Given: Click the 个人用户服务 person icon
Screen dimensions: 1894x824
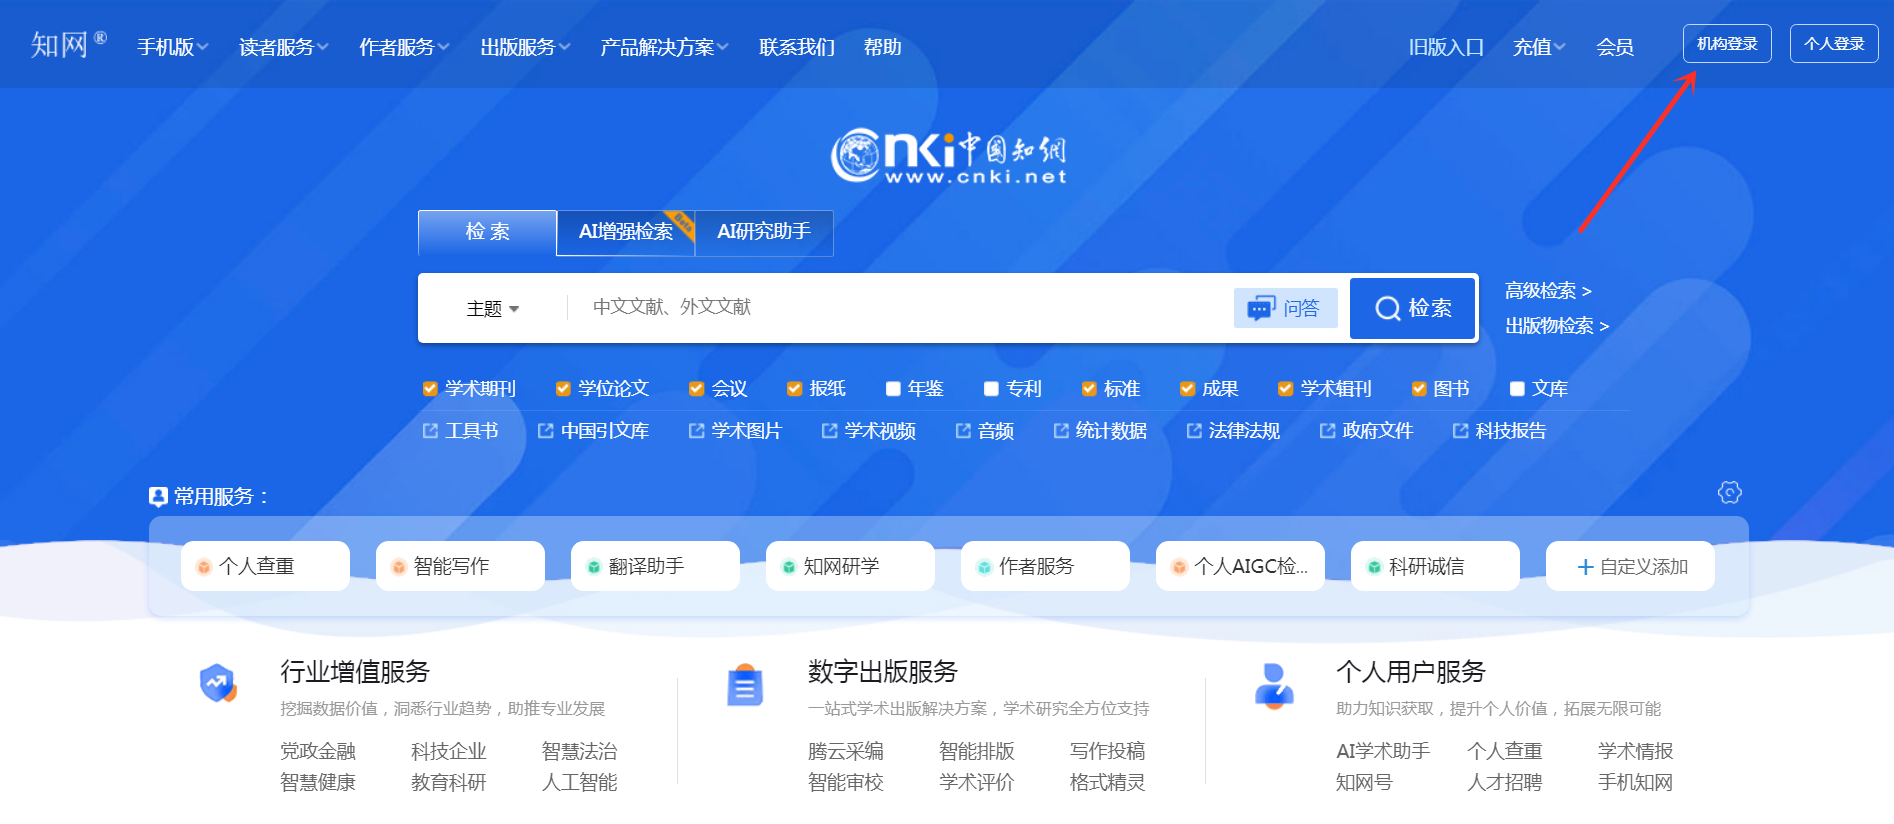Looking at the screenshot, I should [1274, 686].
